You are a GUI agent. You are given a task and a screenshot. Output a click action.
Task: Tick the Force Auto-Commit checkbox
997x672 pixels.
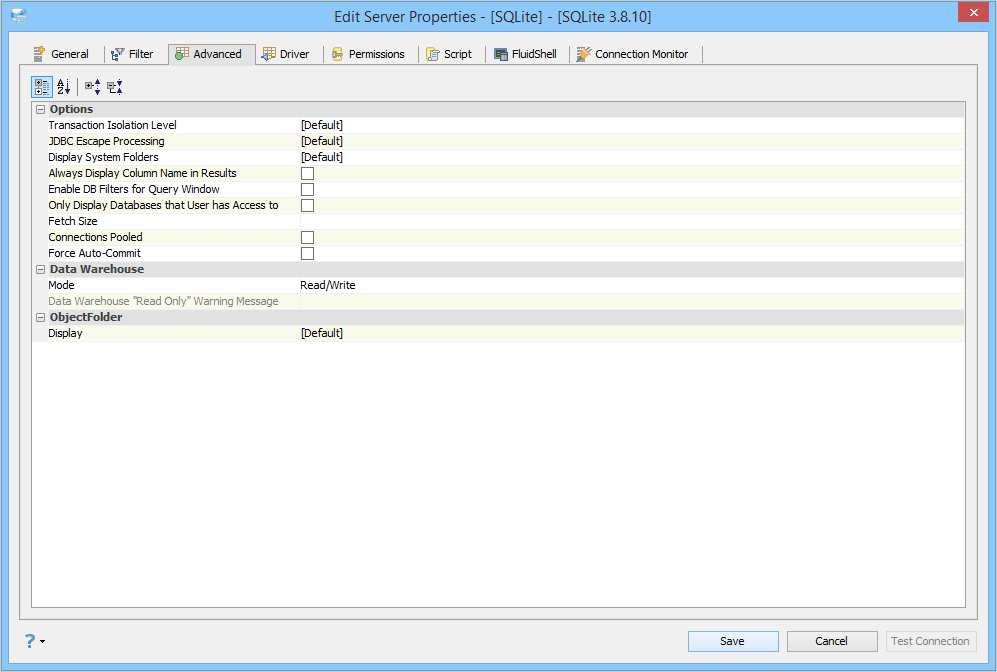pos(308,253)
